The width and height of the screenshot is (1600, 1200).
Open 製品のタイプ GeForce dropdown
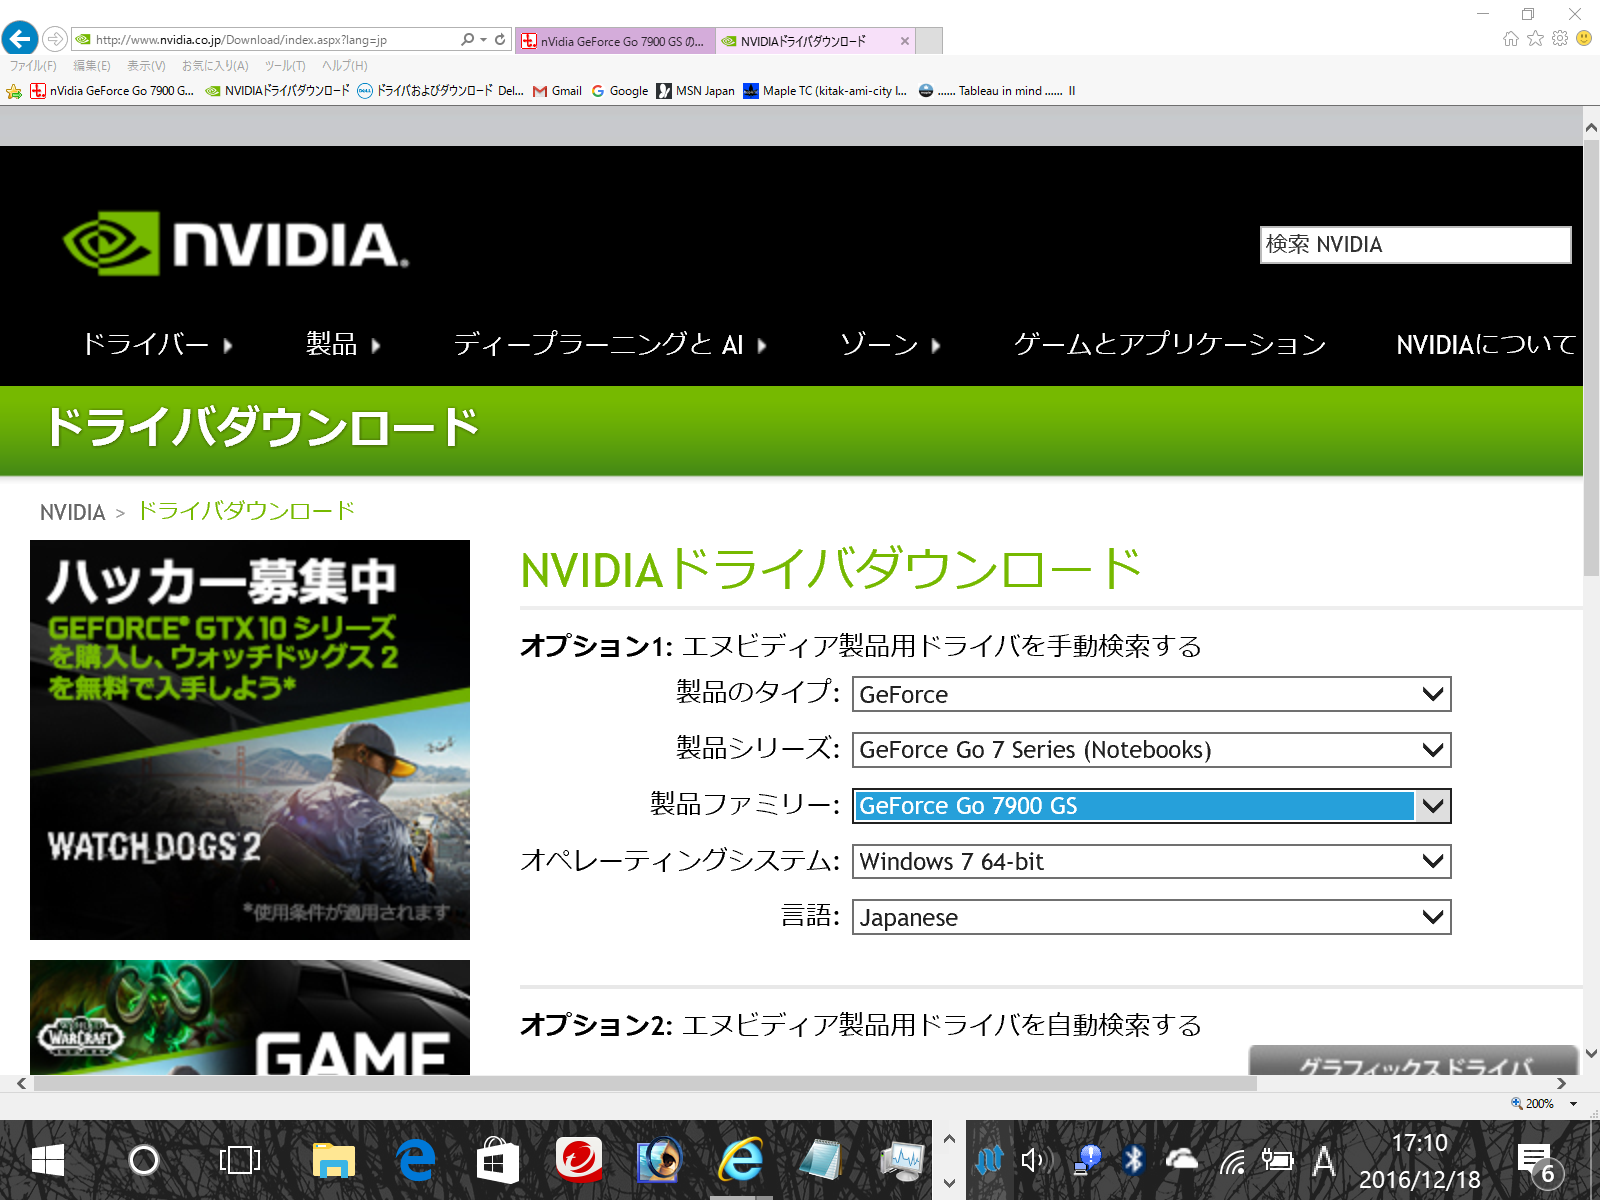(1151, 694)
